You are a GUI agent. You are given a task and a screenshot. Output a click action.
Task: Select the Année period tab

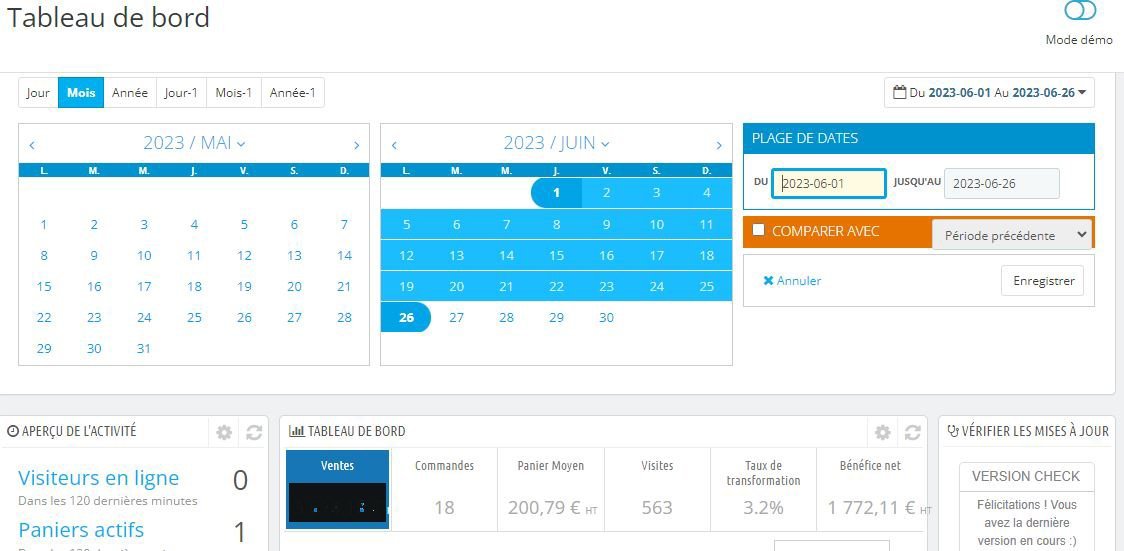click(130, 93)
